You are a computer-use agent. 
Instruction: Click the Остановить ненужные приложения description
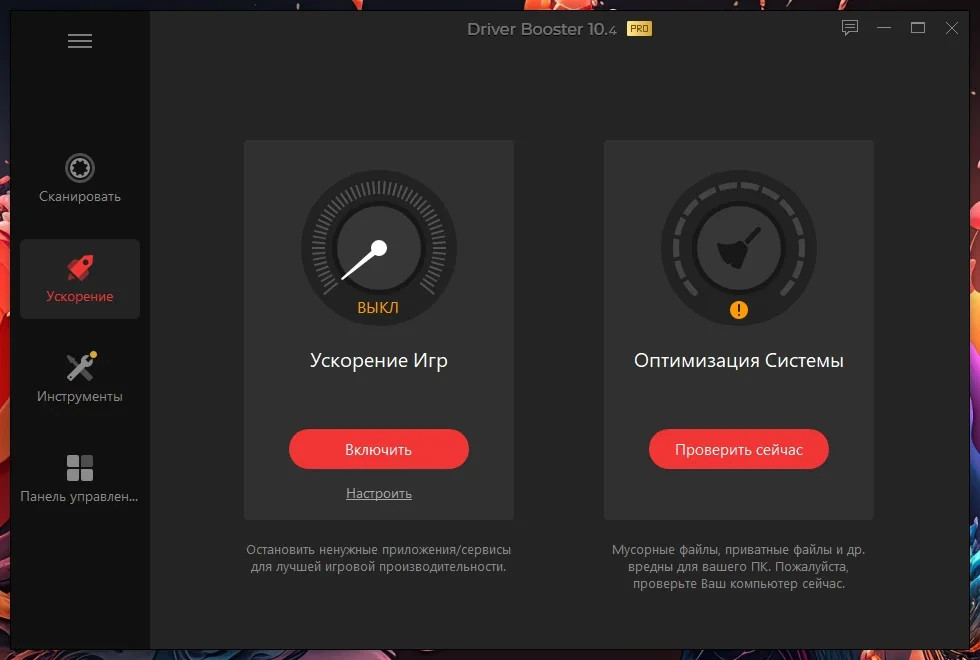click(x=379, y=558)
